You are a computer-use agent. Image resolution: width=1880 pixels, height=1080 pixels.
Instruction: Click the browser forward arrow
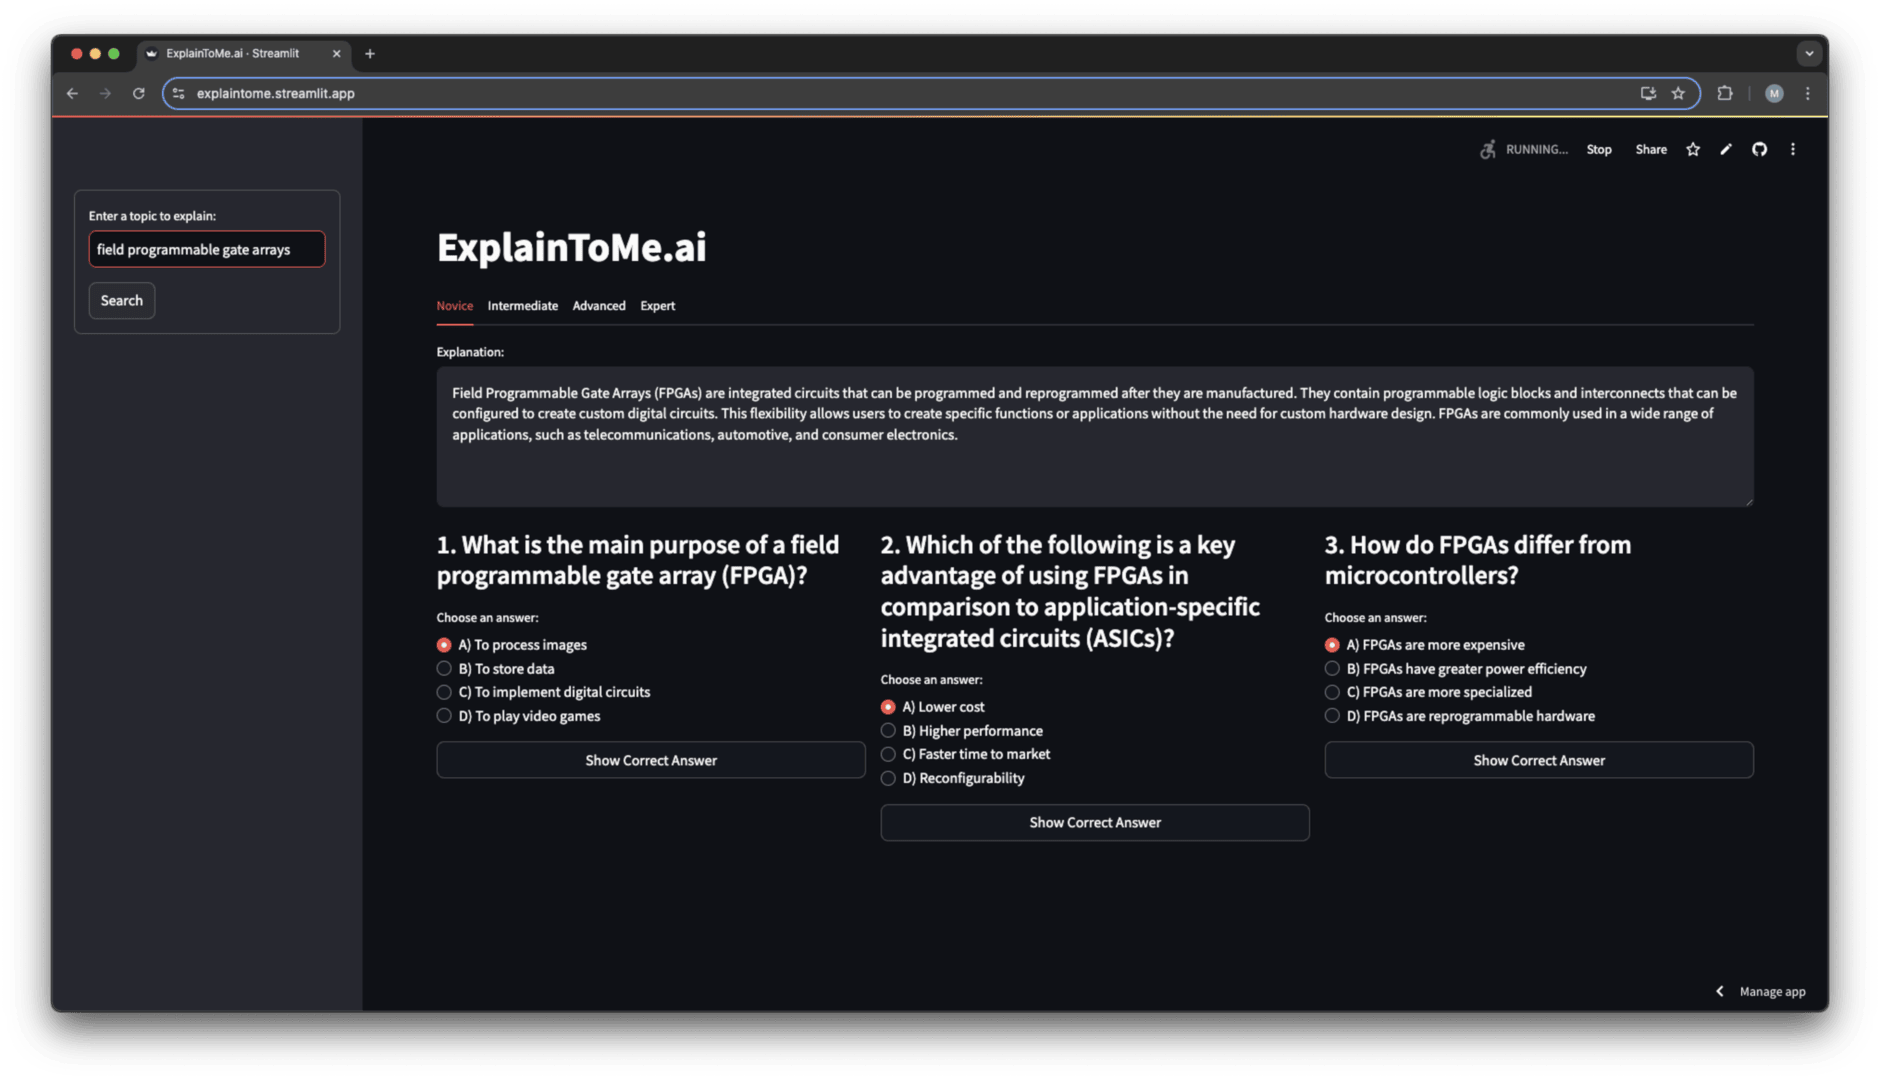click(105, 93)
